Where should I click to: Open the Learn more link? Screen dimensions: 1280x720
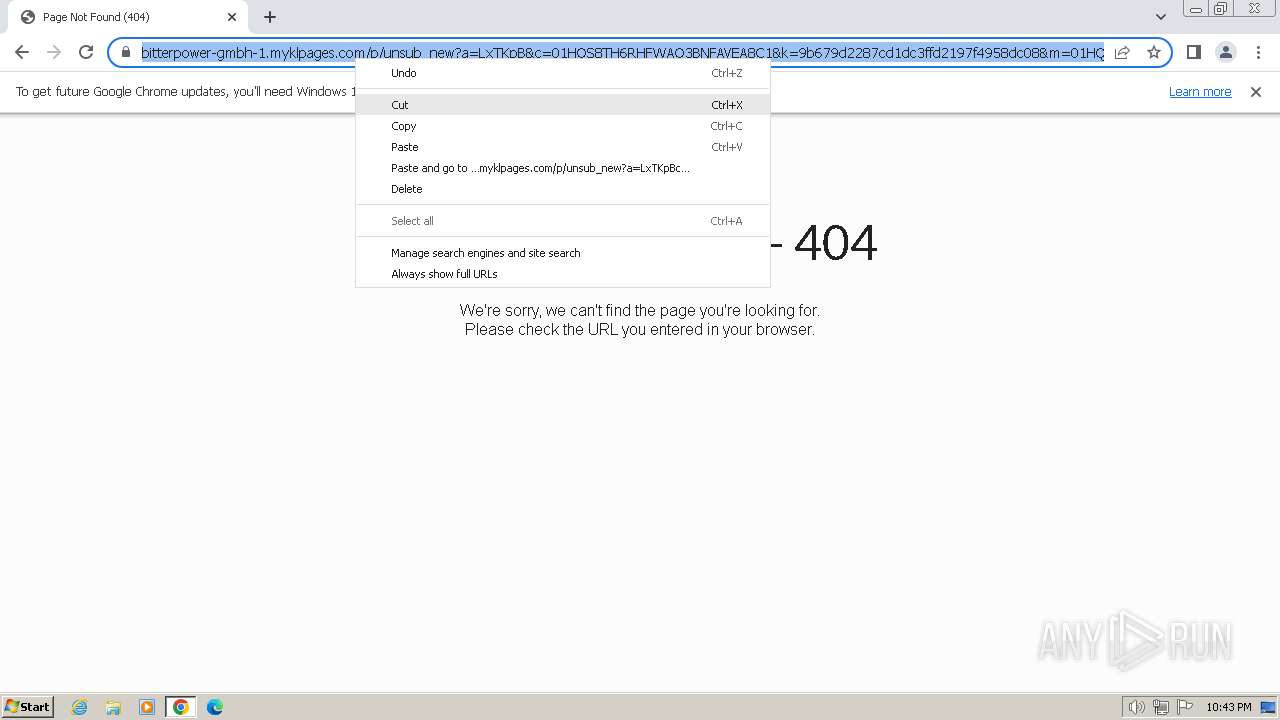click(x=1200, y=92)
